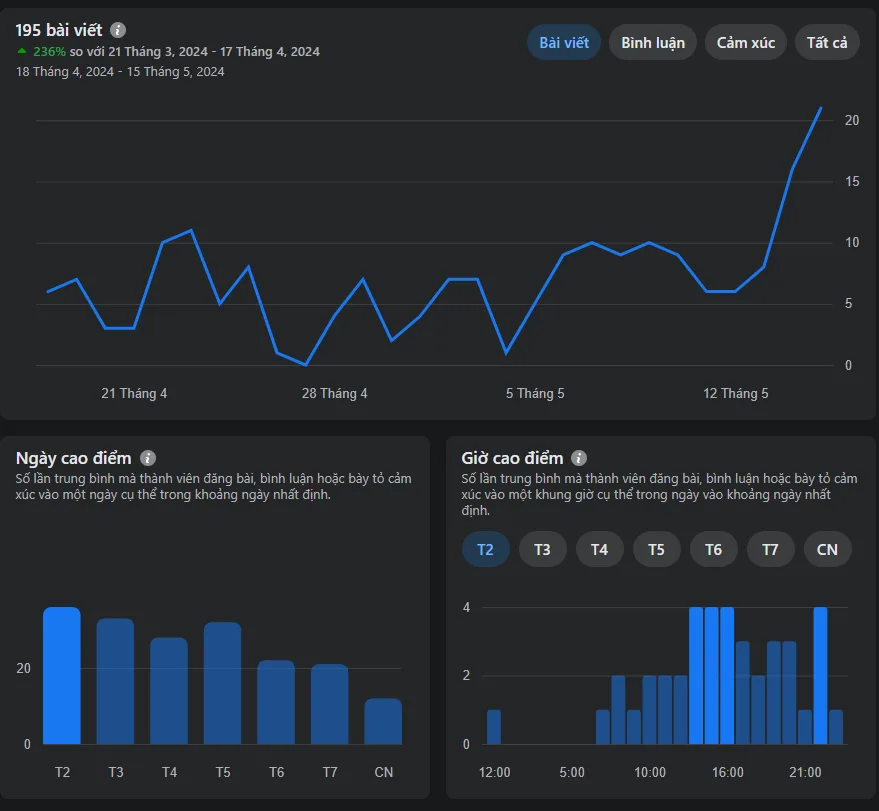Click the green "236%" growth figure

[49, 52]
